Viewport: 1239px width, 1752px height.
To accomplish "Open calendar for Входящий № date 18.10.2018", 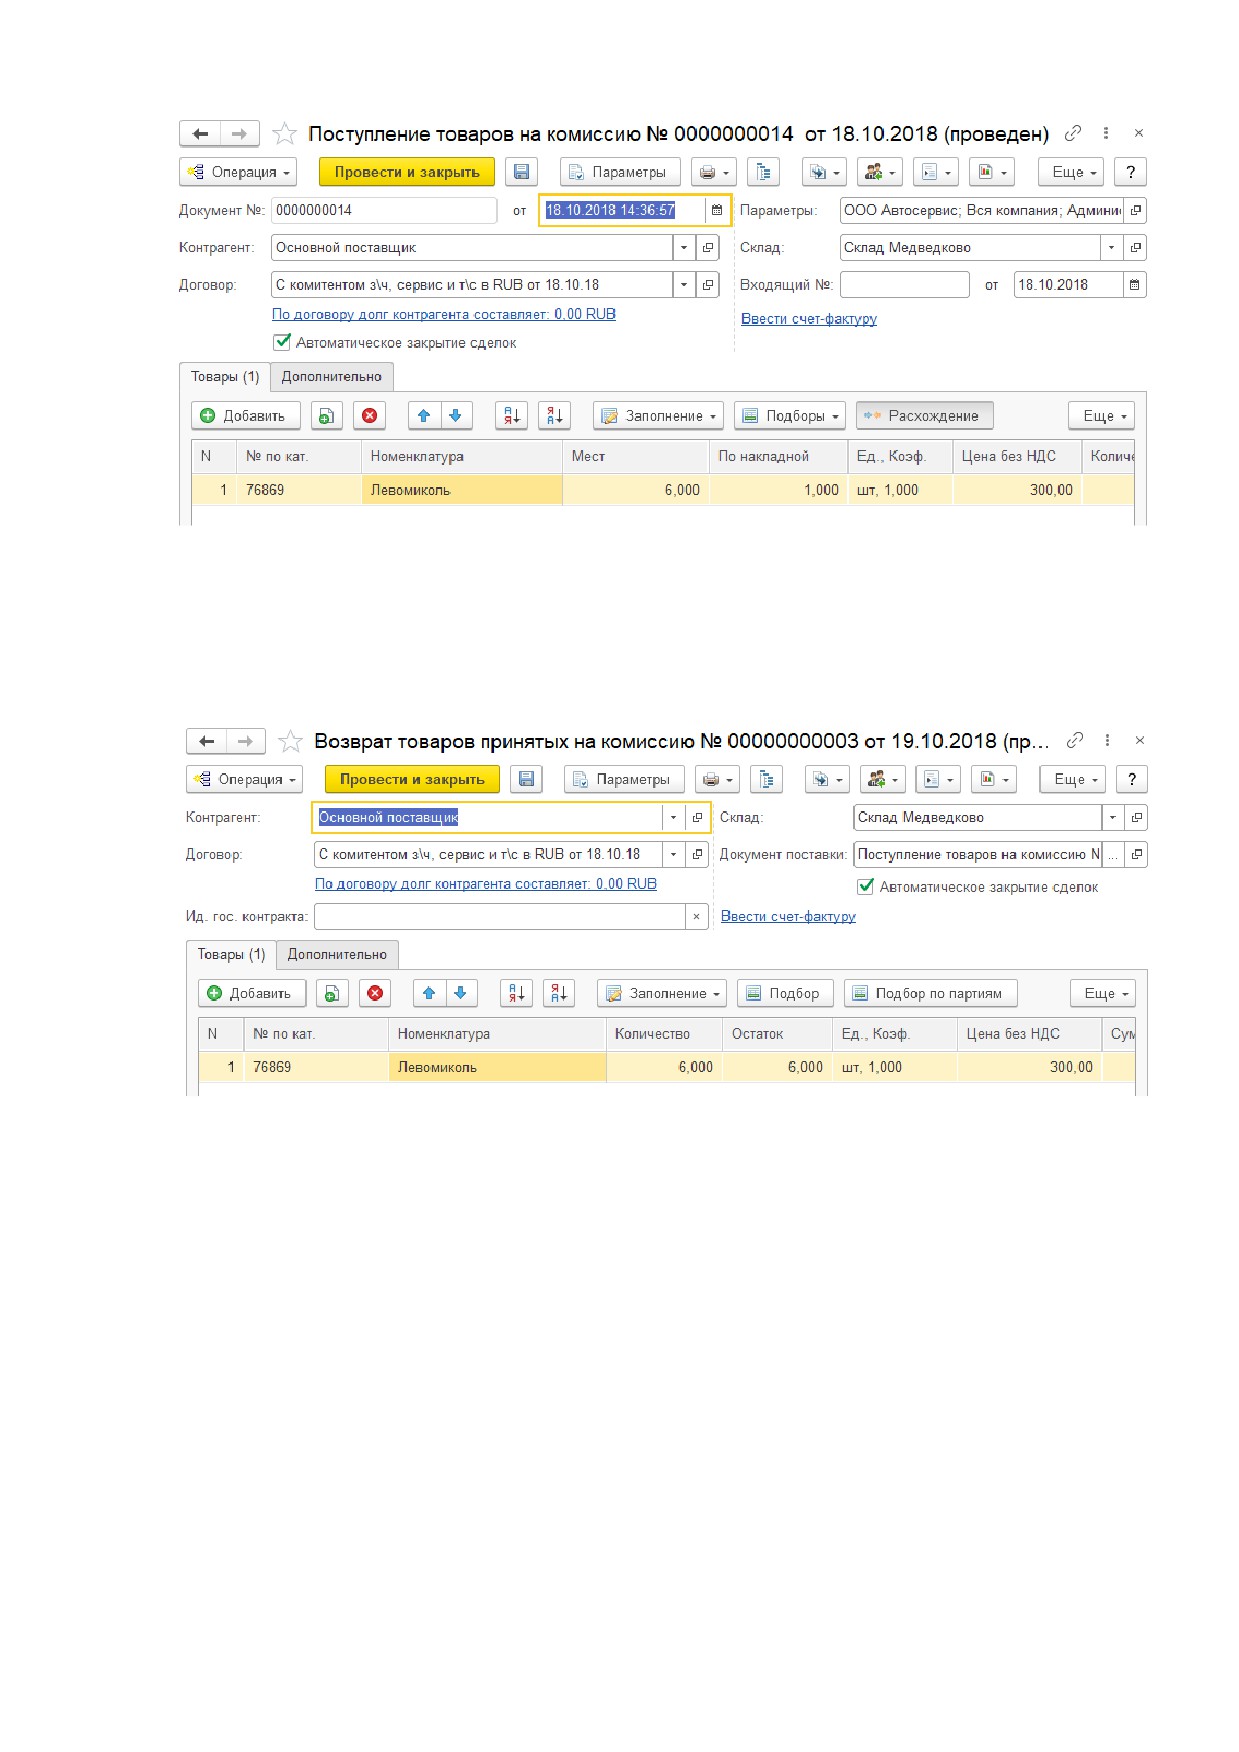I will pos(1134,285).
